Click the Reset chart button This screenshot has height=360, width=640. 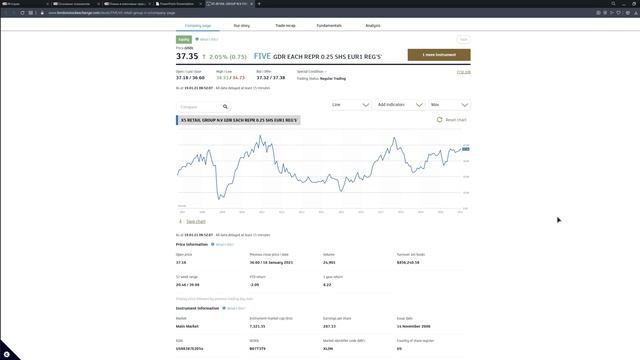(x=451, y=120)
